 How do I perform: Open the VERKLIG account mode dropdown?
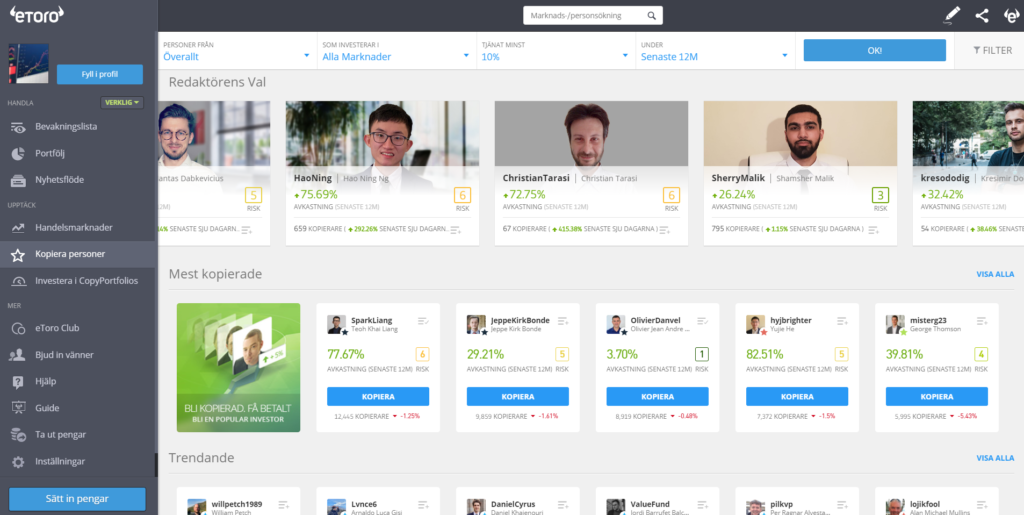122,102
